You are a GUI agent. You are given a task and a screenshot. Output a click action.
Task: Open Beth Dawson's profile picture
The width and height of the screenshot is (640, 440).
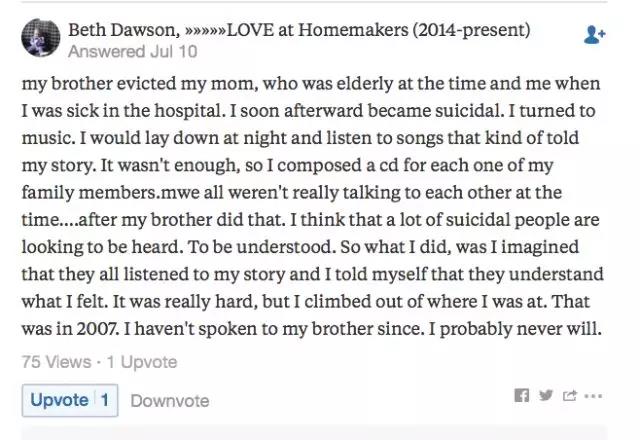click(40, 38)
